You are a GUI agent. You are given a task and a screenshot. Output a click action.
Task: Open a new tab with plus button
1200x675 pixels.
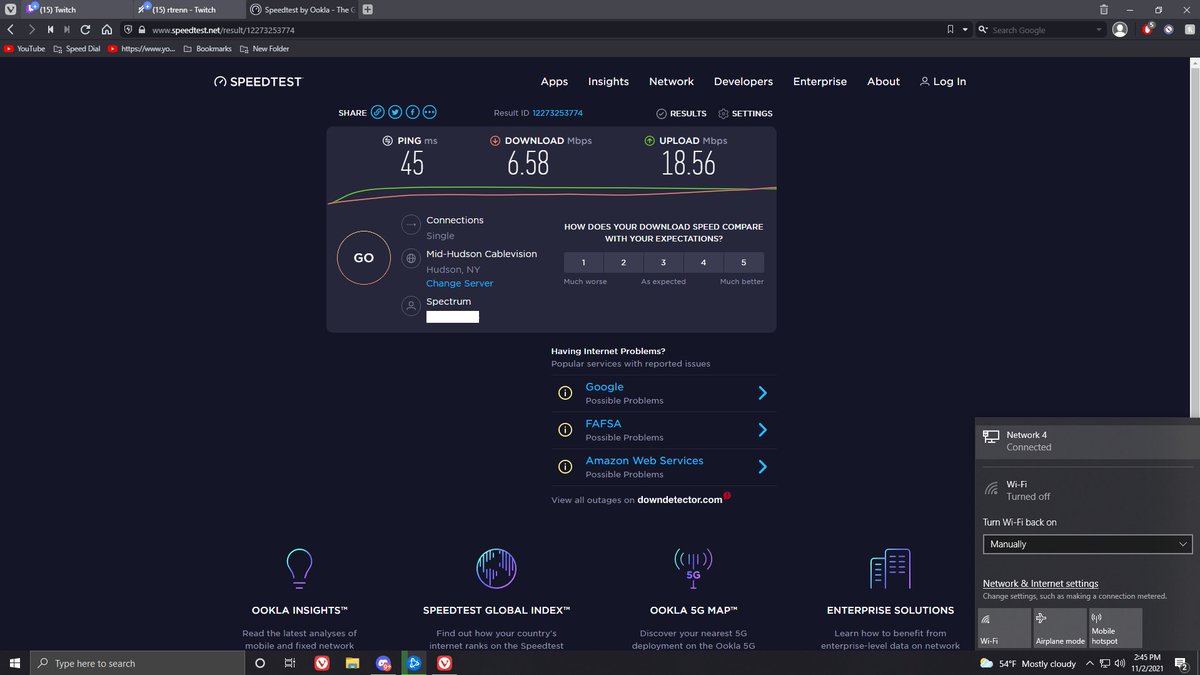tap(368, 9)
